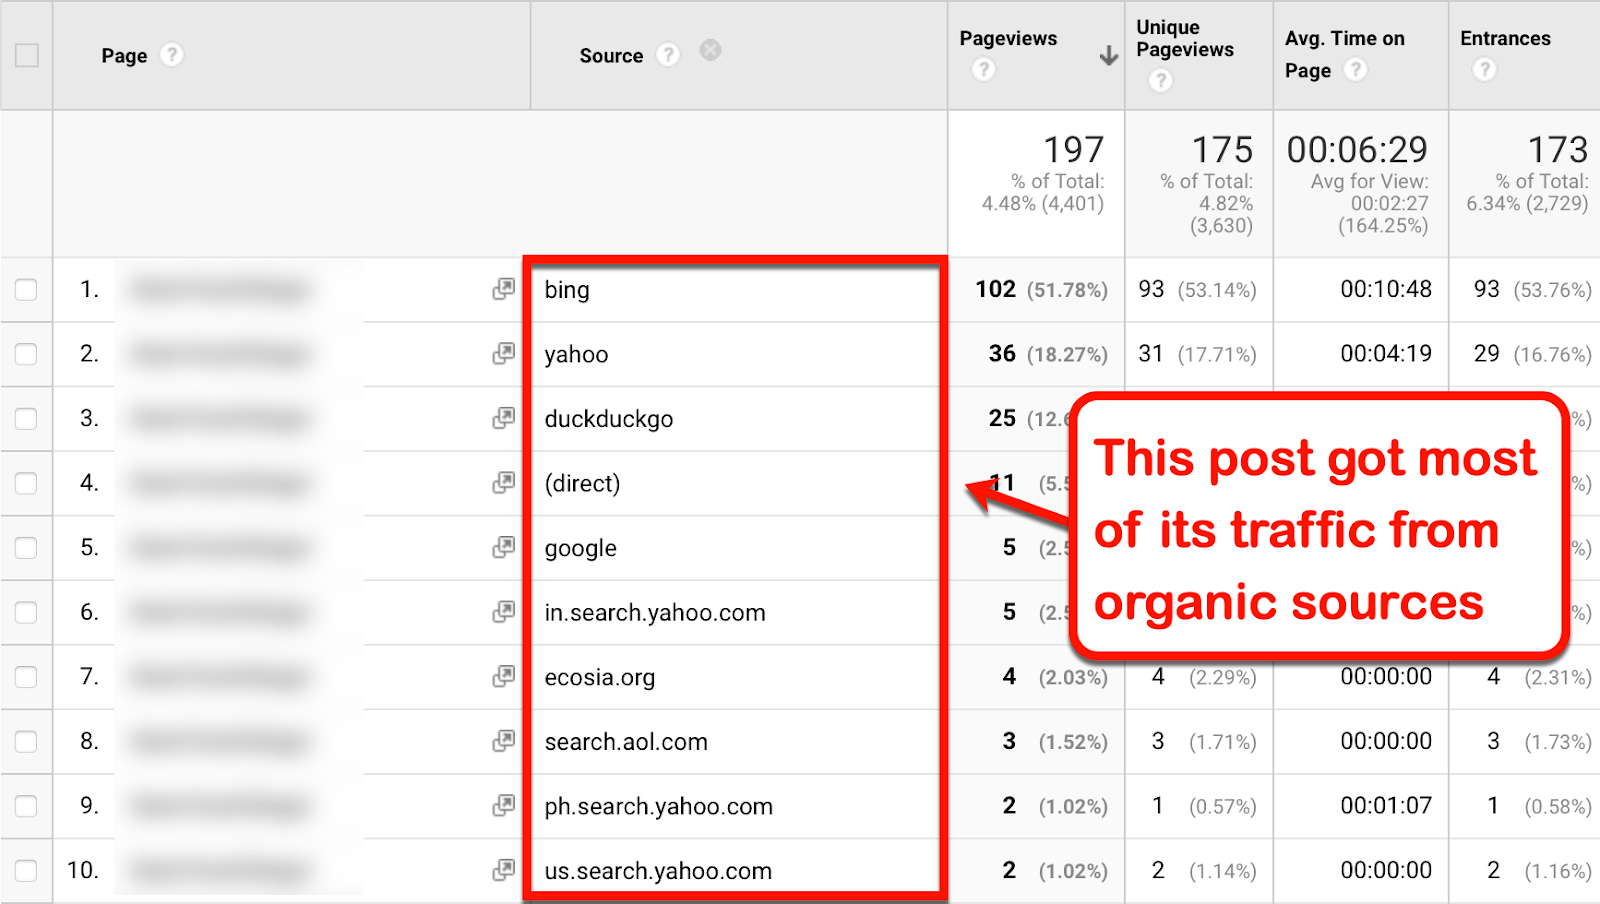
Task: Tick the checkbox for row 5 (google)
Action: (26, 548)
